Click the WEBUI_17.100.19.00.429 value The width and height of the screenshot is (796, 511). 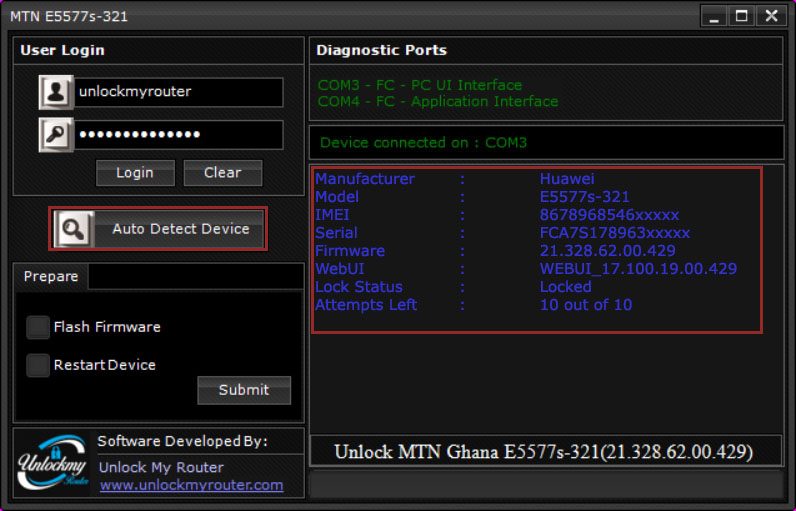click(x=638, y=269)
